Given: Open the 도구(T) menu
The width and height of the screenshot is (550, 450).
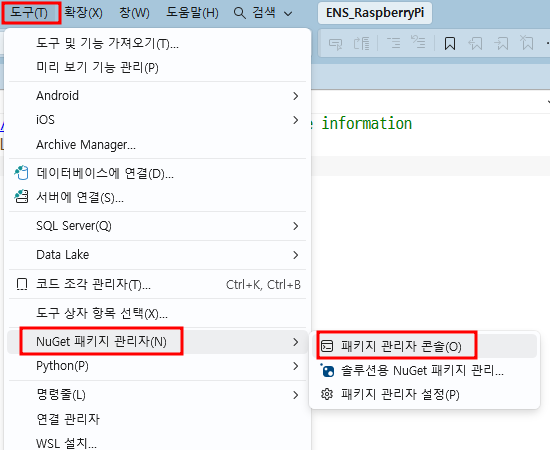Looking at the screenshot, I should click(x=29, y=13).
